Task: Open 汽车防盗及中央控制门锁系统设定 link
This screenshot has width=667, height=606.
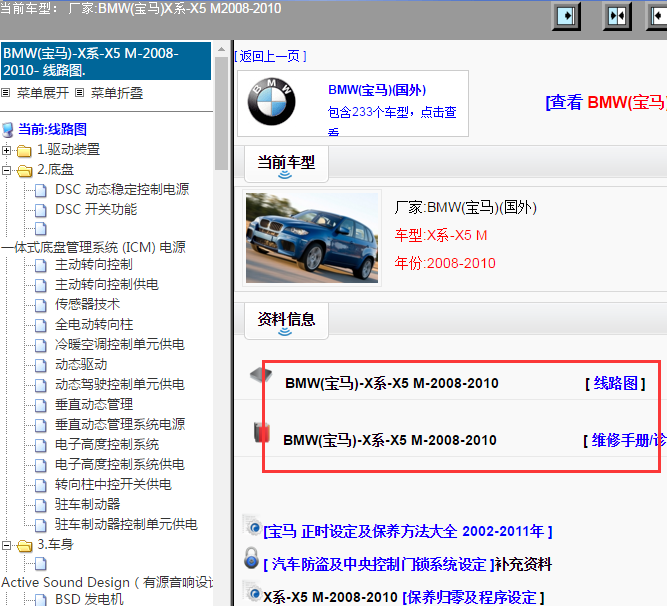Action: (x=379, y=565)
